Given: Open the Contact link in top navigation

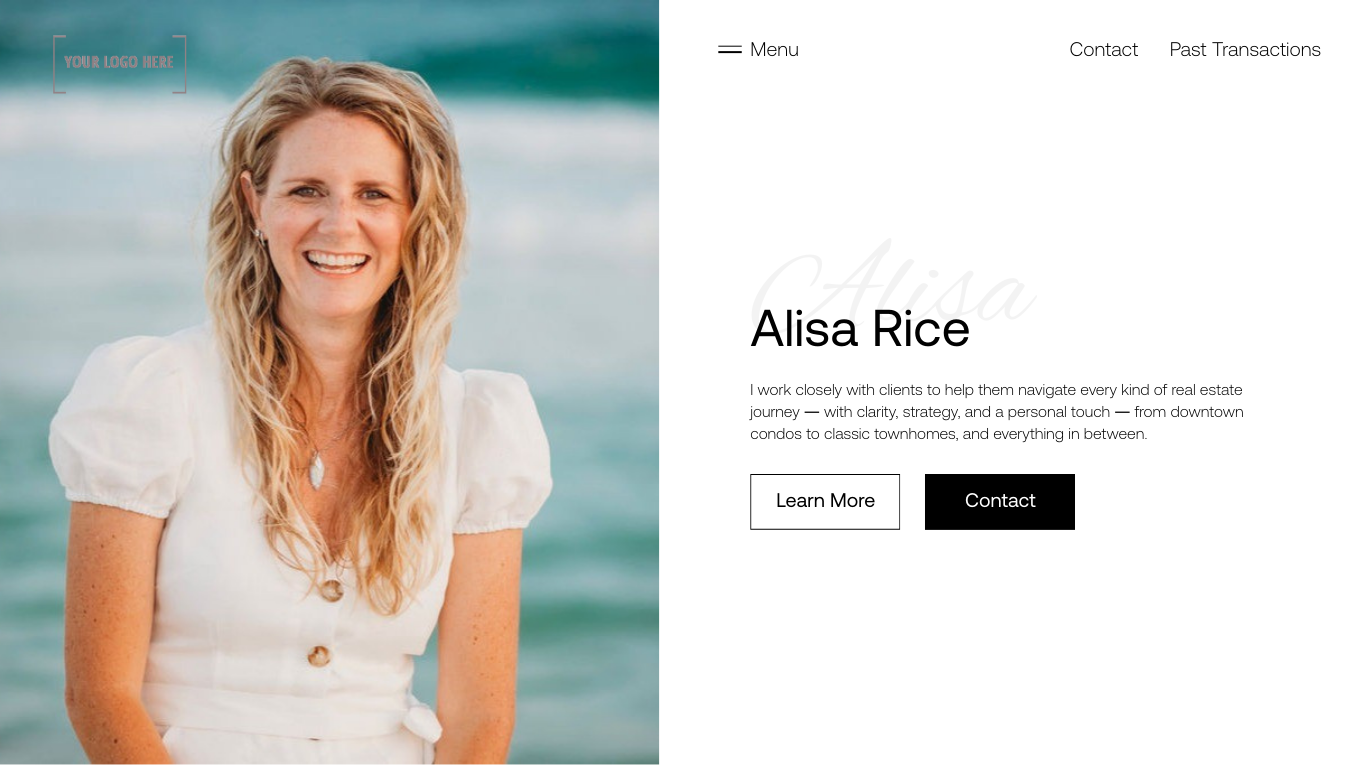Looking at the screenshot, I should 1103,49.
